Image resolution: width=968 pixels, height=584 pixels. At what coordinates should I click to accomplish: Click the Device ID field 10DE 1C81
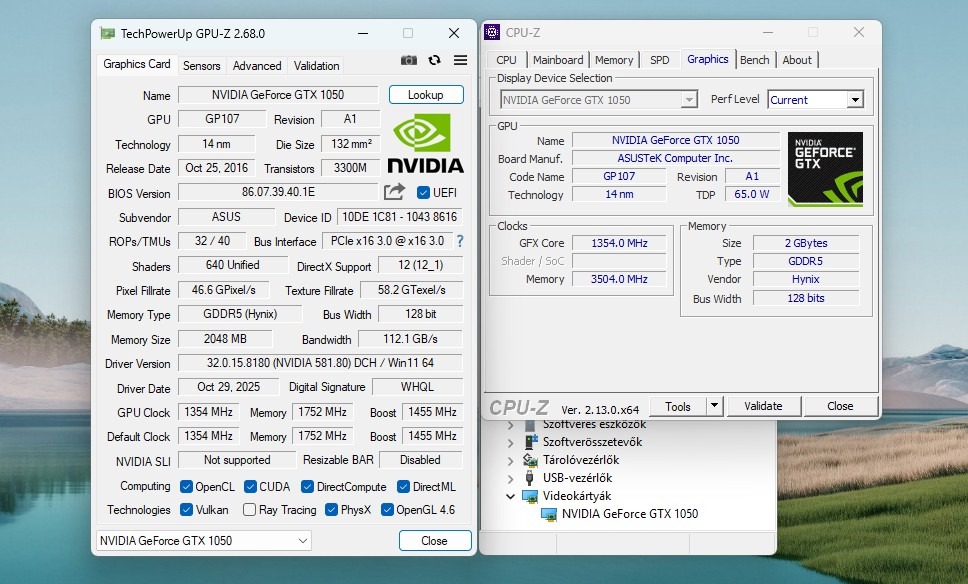pos(400,217)
